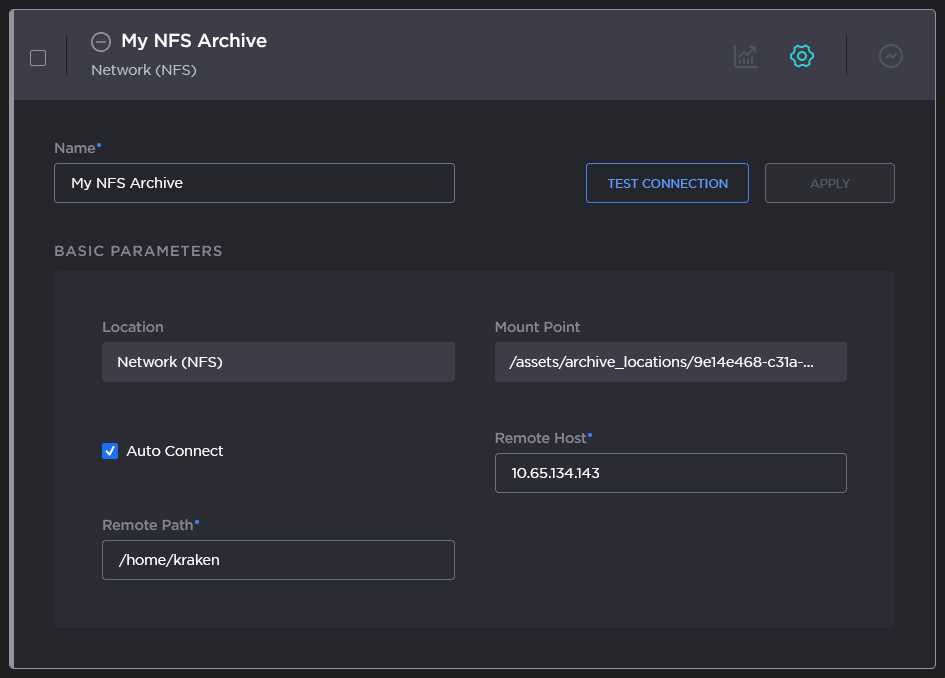Screen dimensions: 945x678
Task: Click the Apply button
Action: pos(829,183)
